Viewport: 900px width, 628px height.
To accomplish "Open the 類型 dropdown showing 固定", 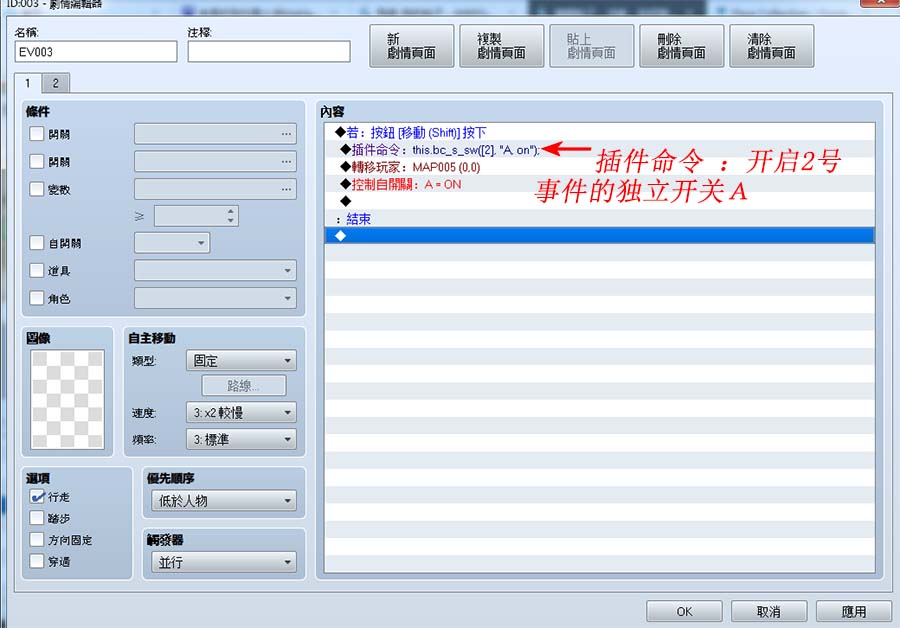I will tap(241, 360).
